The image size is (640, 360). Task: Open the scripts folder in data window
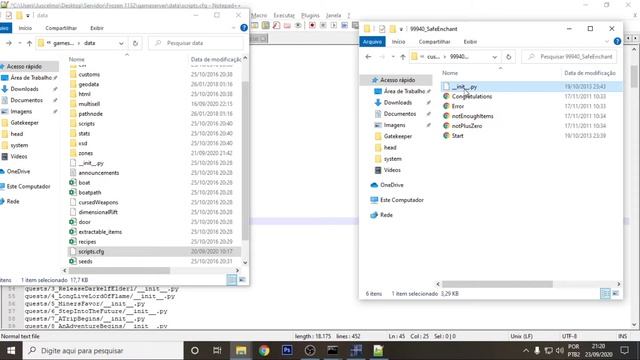pyautogui.click(x=87, y=124)
